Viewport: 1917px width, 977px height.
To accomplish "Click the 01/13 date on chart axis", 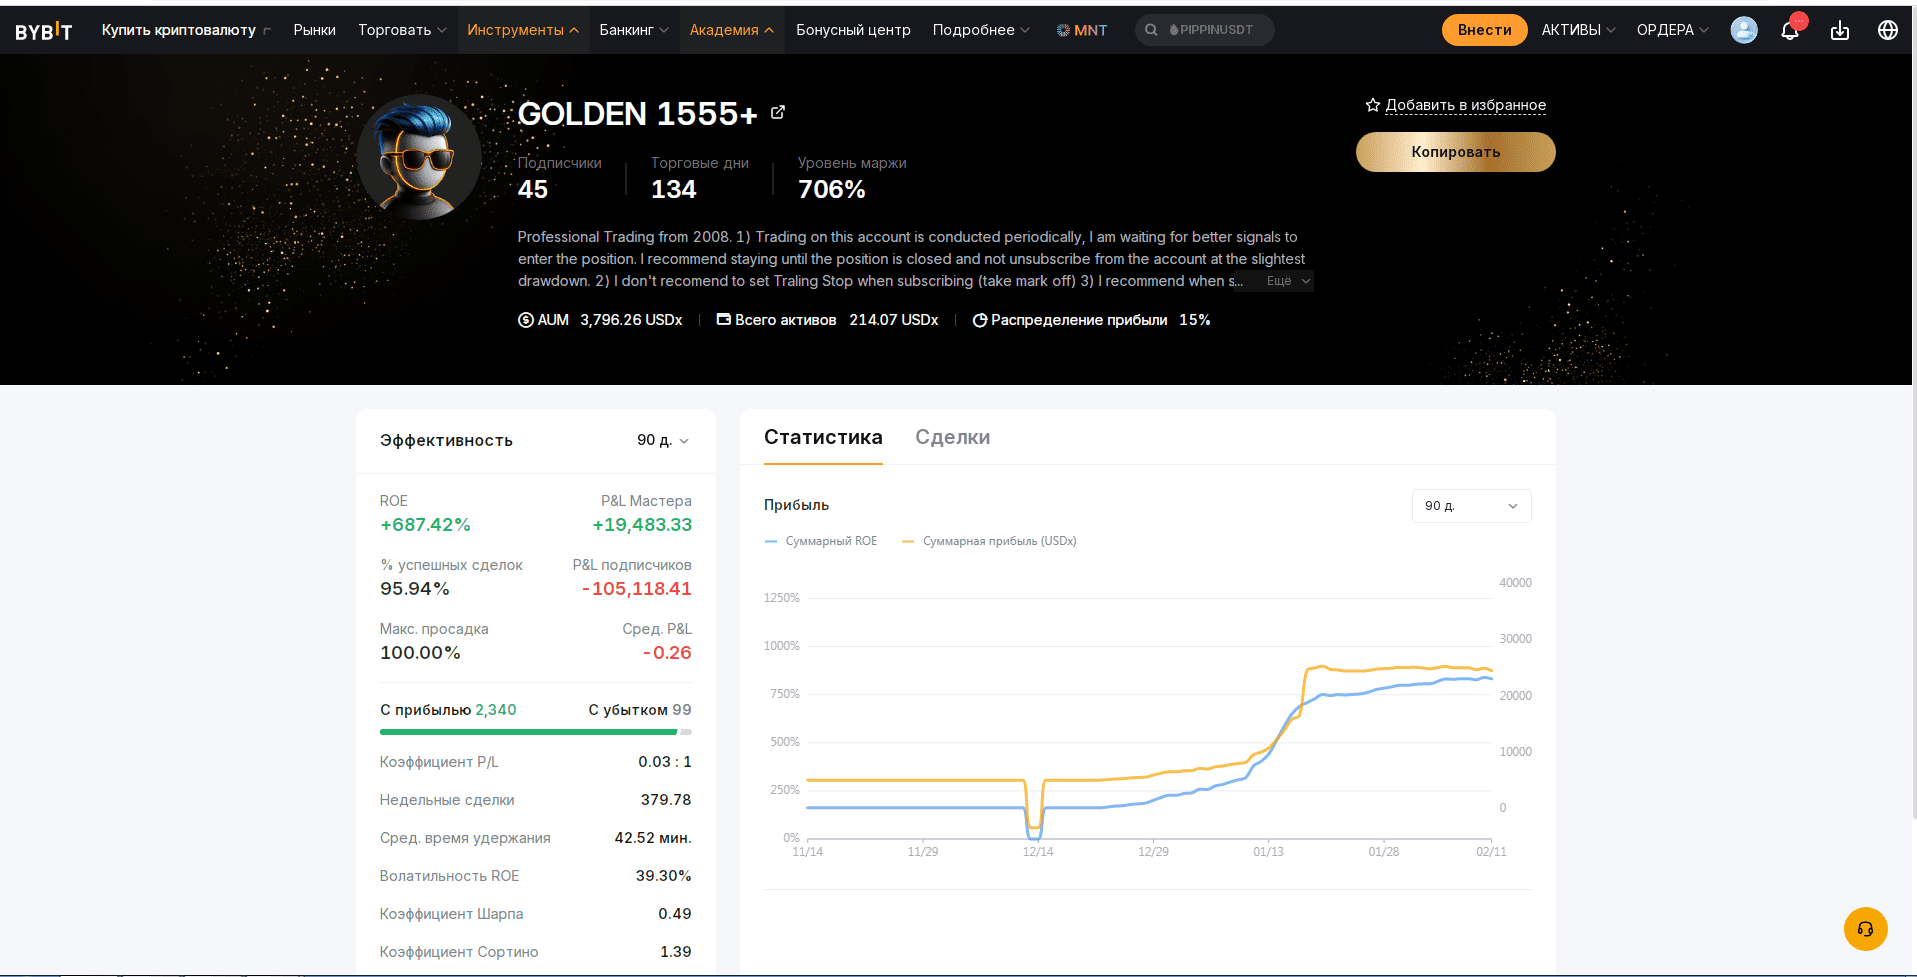I will 1268,852.
